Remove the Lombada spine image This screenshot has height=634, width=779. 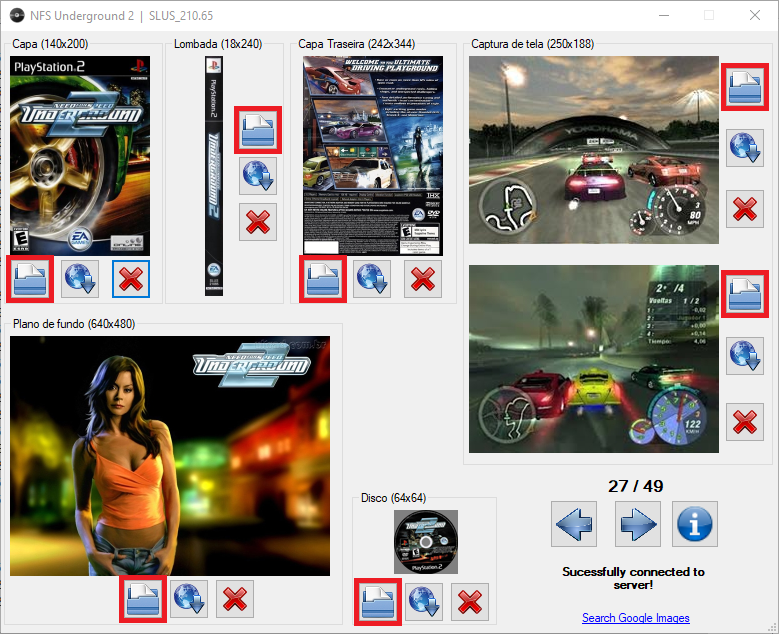point(258,222)
